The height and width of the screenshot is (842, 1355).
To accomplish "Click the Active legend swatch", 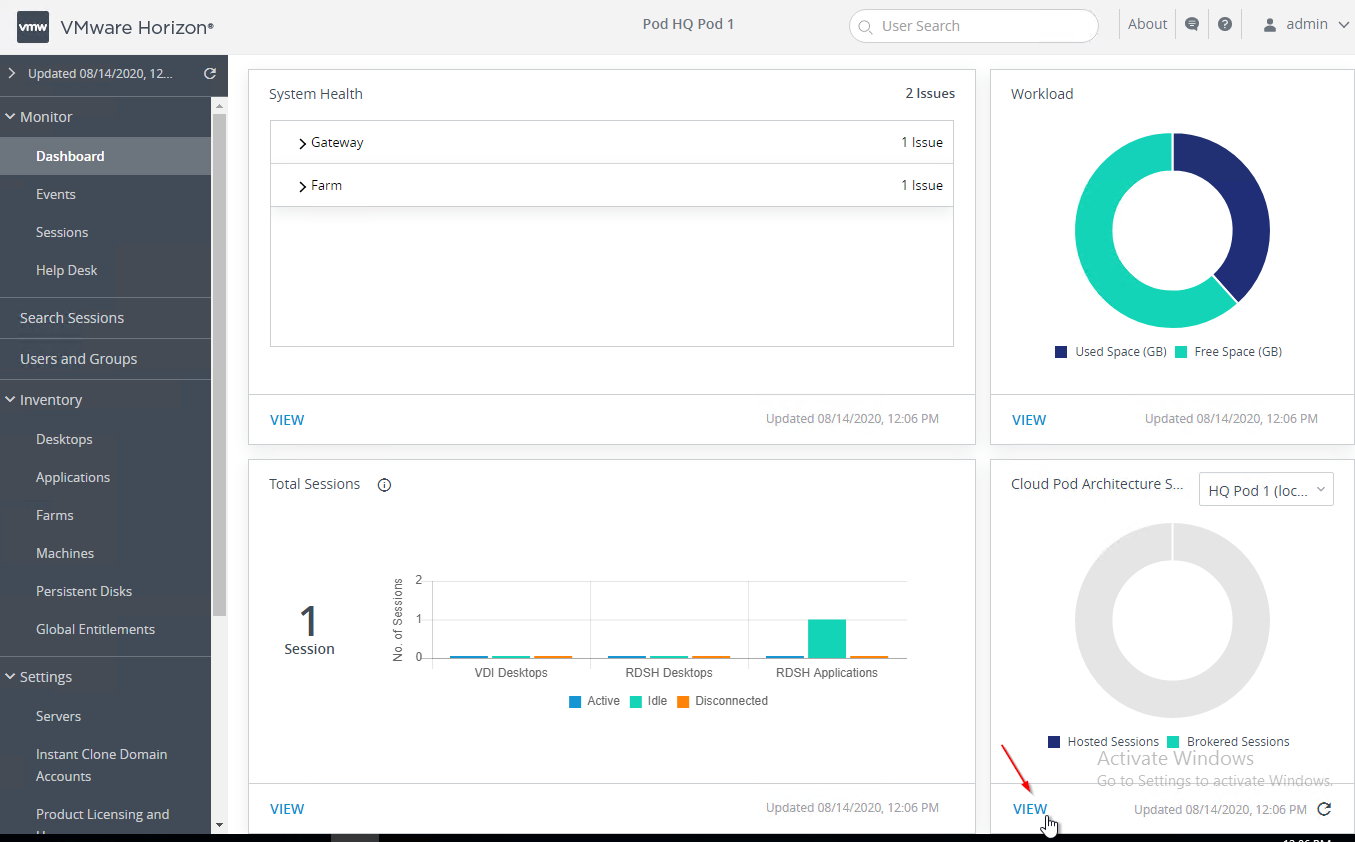I will tap(575, 702).
